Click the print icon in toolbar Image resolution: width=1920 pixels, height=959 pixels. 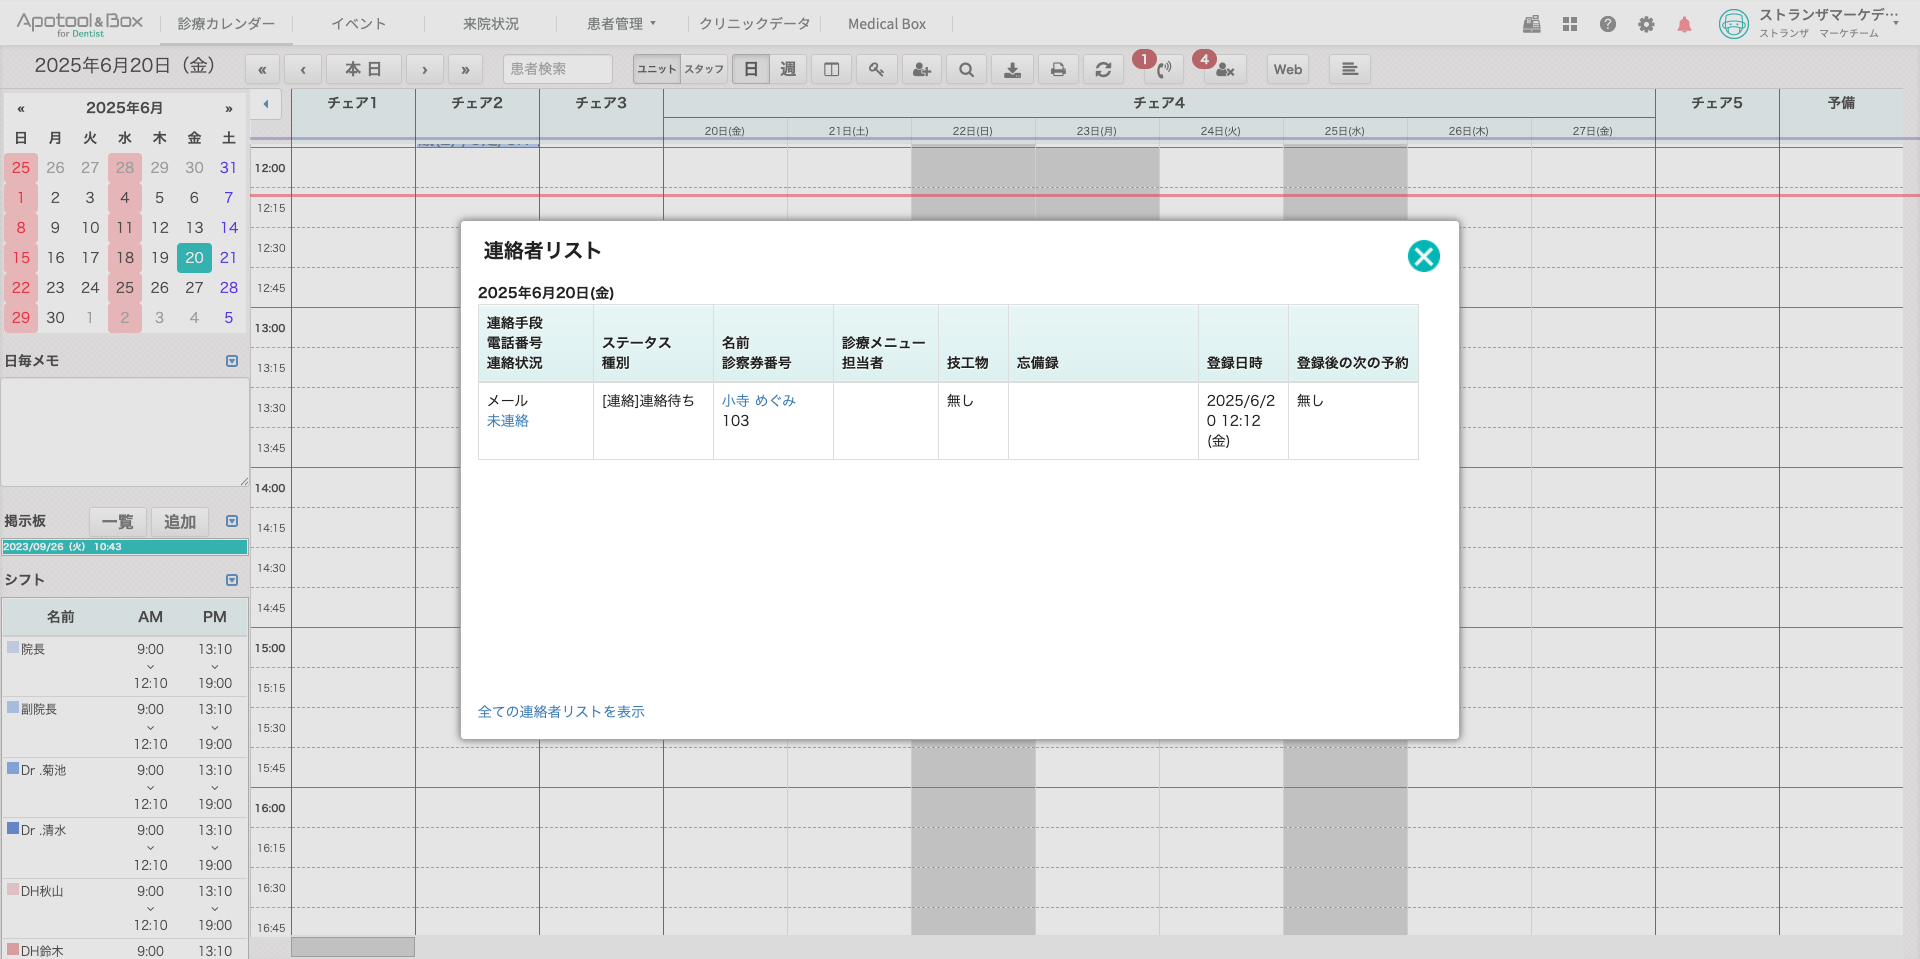tap(1057, 69)
